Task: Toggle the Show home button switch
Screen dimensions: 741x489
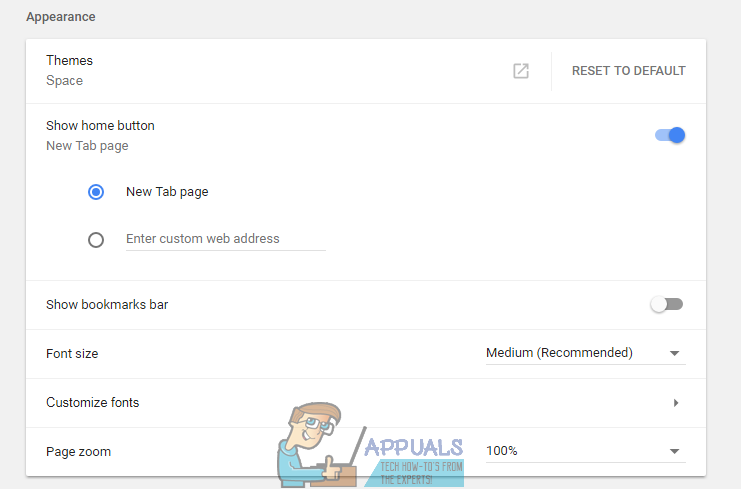Action: tap(670, 135)
